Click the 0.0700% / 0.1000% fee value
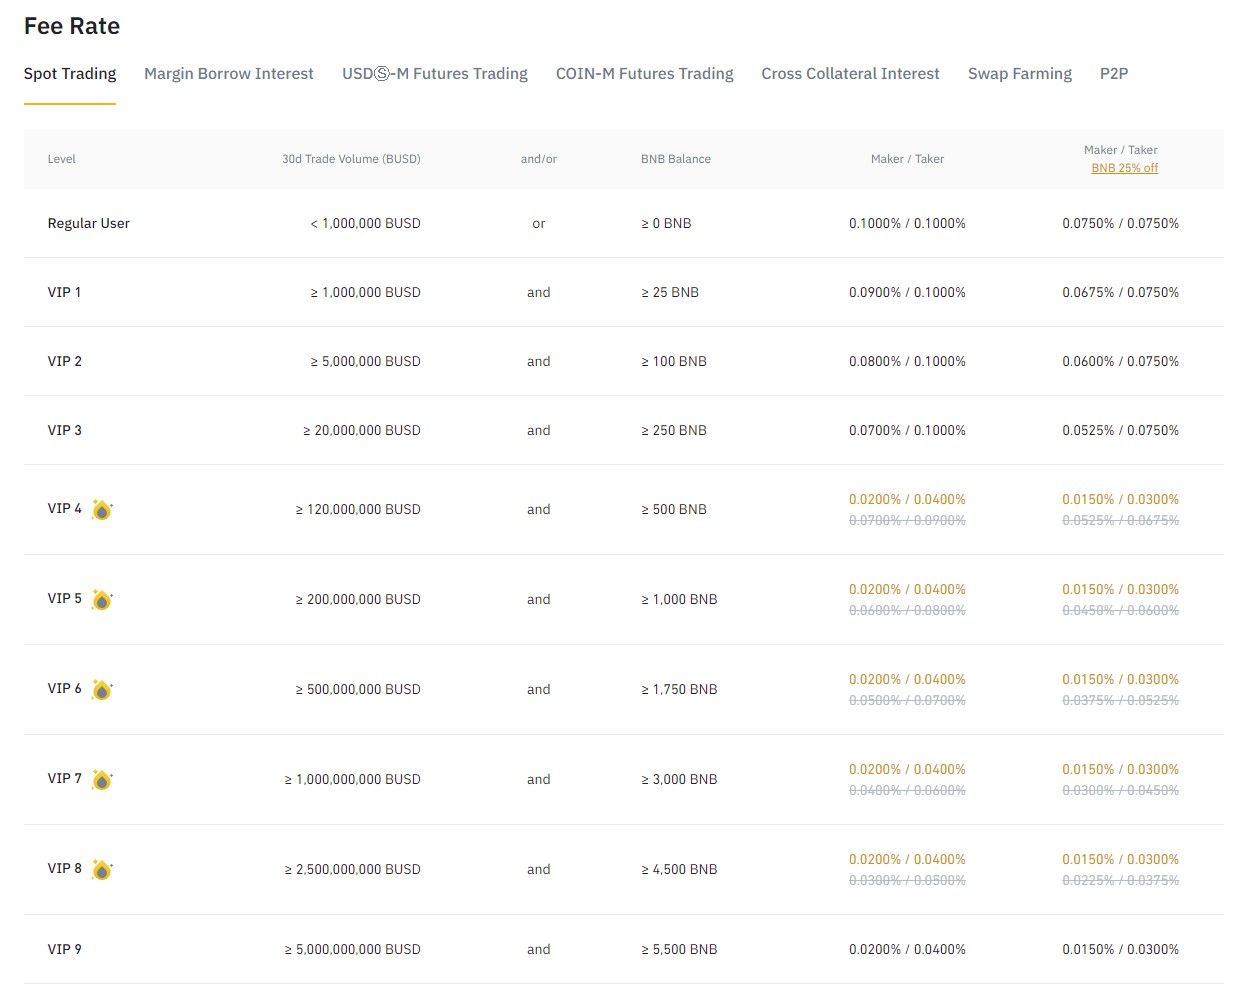The width and height of the screenshot is (1245, 994). click(x=907, y=431)
